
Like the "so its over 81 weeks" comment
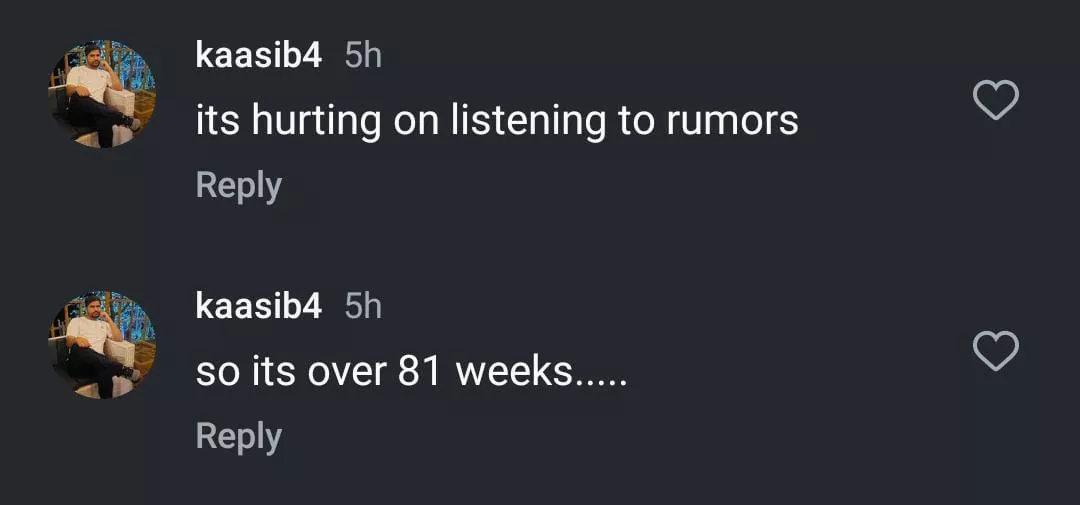click(x=995, y=351)
